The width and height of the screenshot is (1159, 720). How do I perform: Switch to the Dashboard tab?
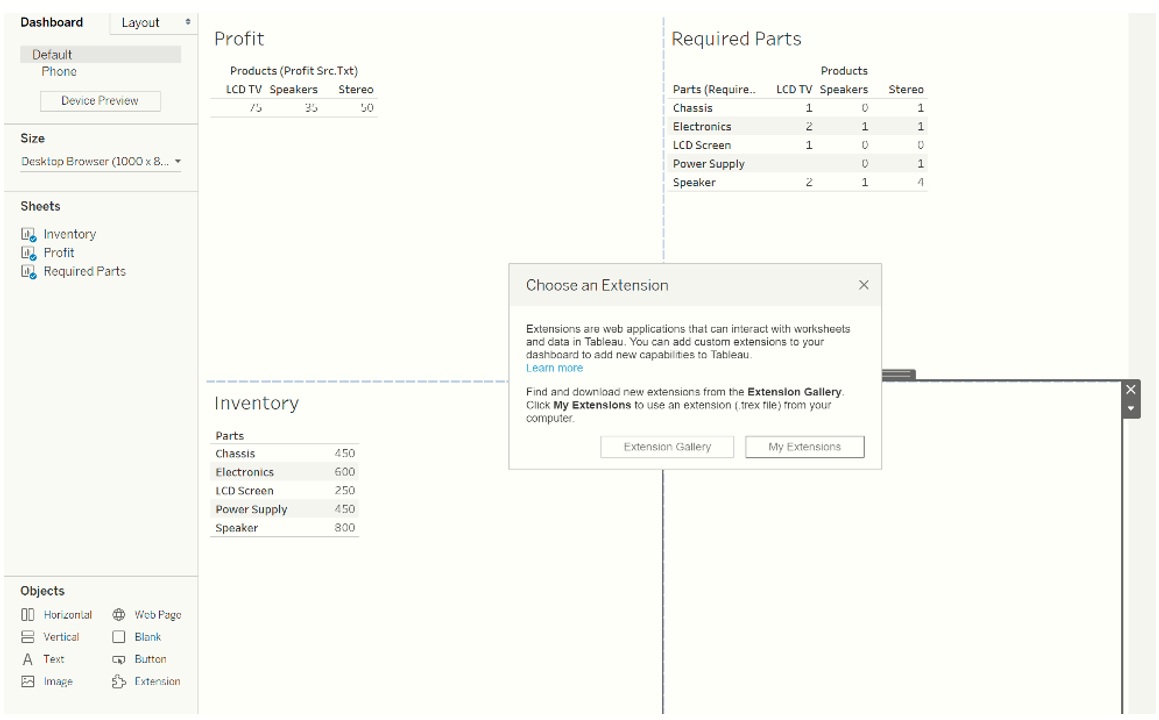pos(53,22)
